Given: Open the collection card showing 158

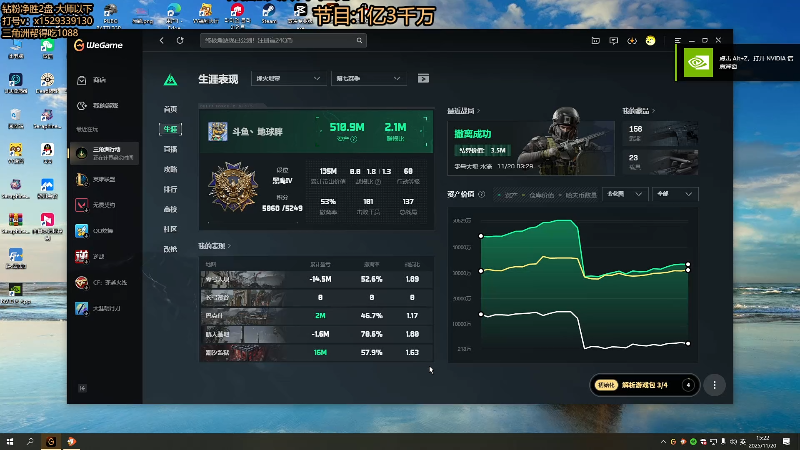Looking at the screenshot, I should pos(660,134).
